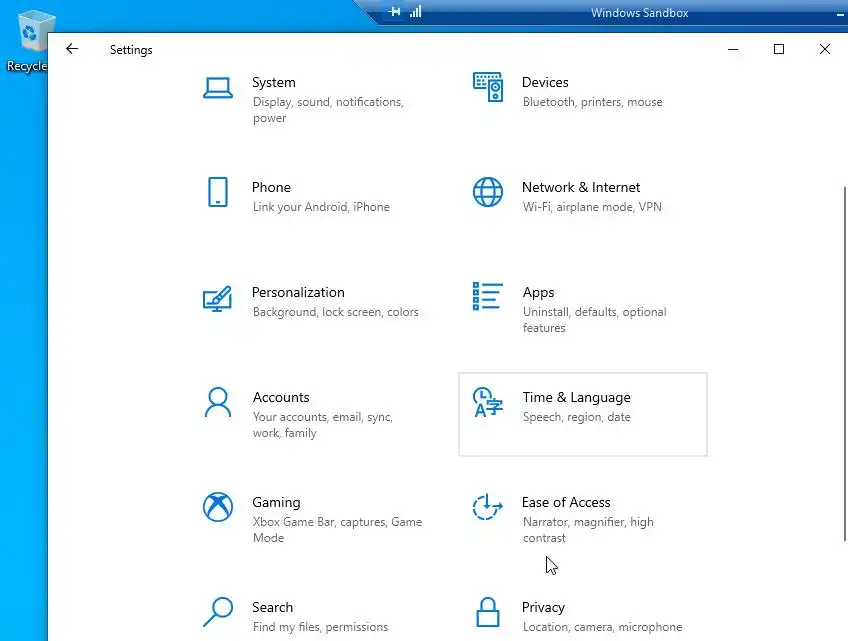Image resolution: width=848 pixels, height=641 pixels.
Task: Open the Privacy heading
Action: [543, 607]
